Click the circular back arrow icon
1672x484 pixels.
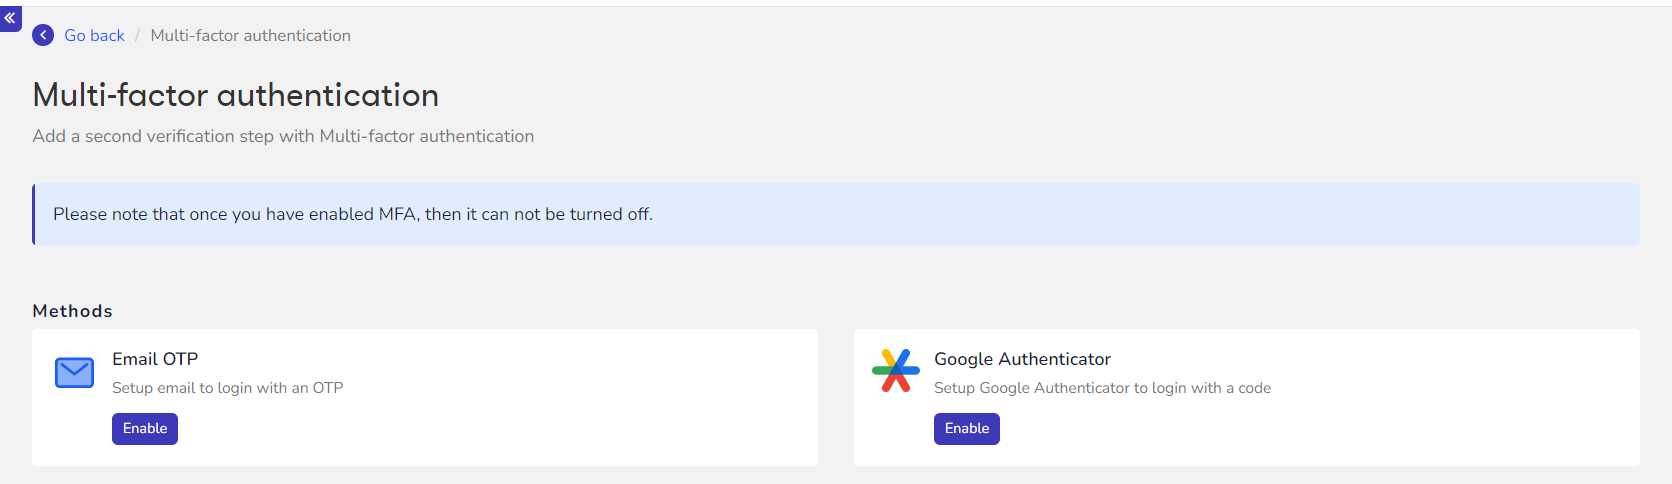click(x=43, y=35)
